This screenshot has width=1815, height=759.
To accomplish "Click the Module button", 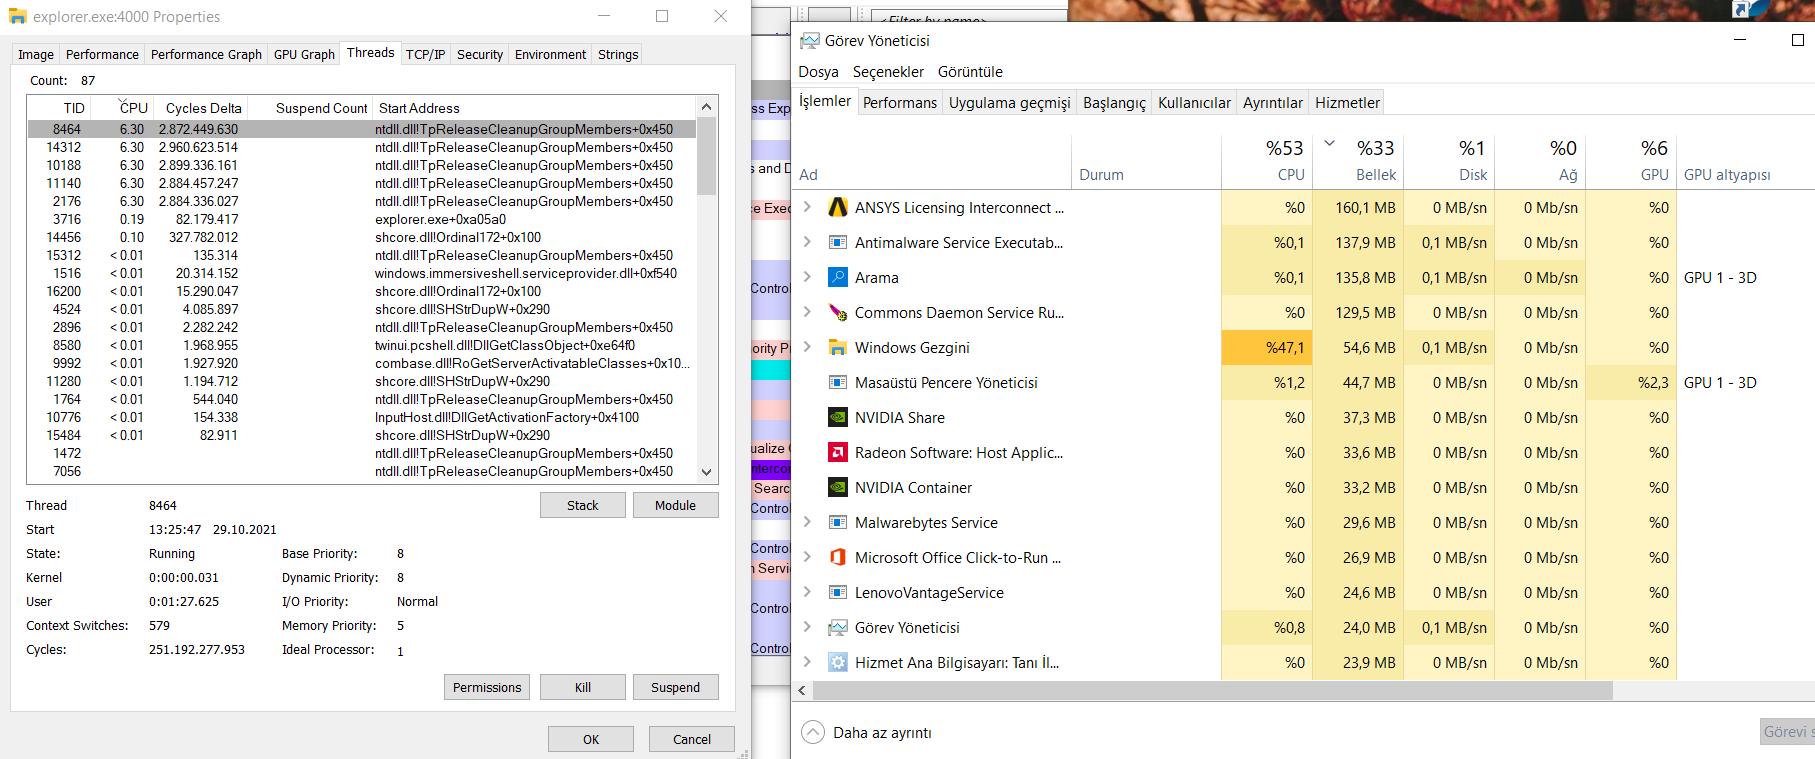I will [x=676, y=506].
